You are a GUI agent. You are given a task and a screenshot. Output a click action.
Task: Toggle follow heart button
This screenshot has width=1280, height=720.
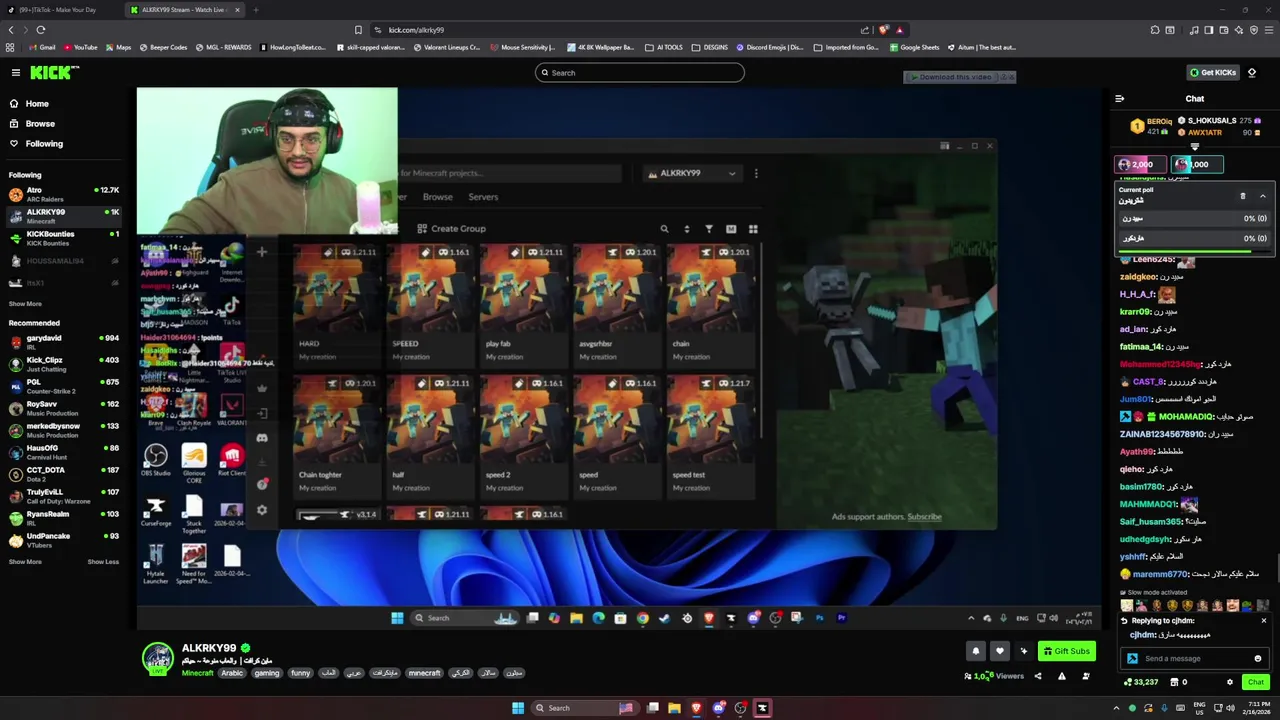(x=999, y=651)
